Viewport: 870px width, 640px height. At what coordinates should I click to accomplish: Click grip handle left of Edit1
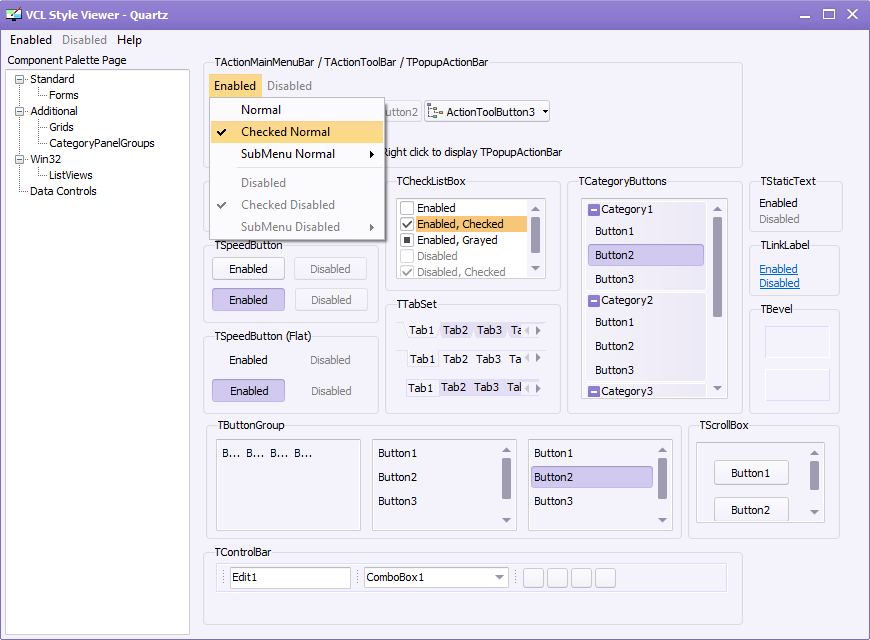point(224,578)
